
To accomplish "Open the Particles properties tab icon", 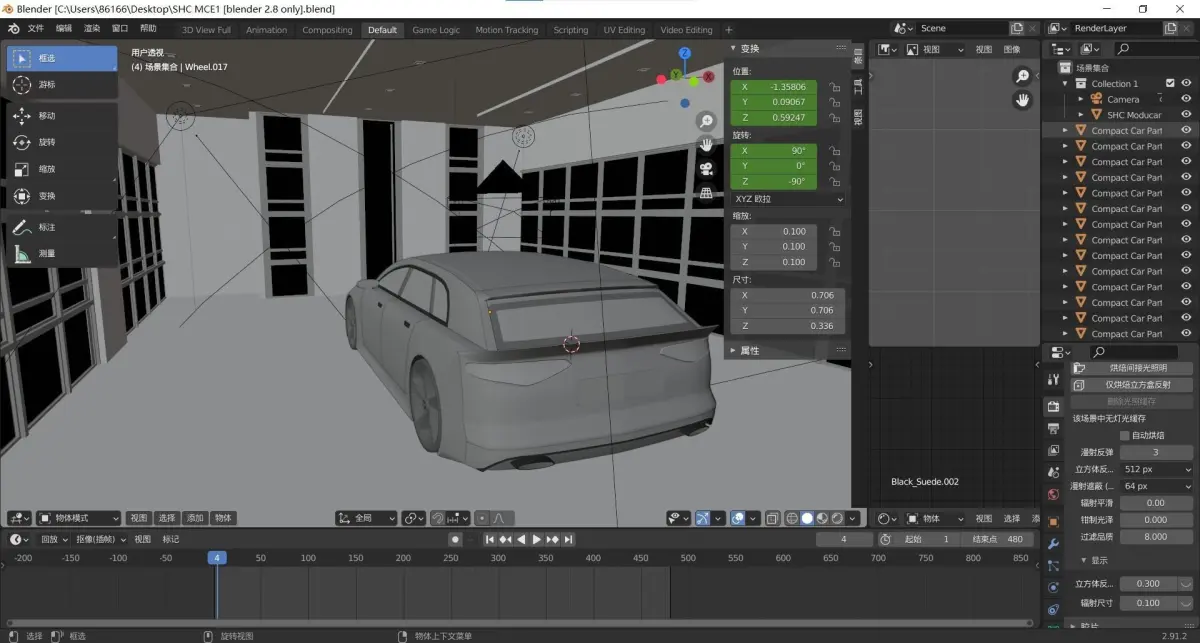I will coord(1053,566).
